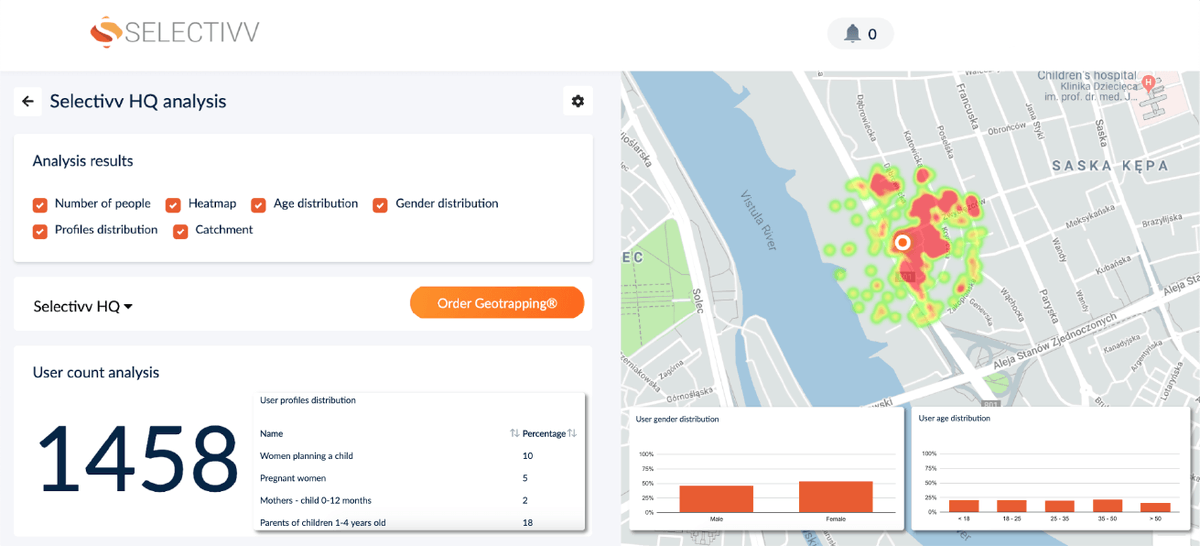Select row 'Parents of children 1-4 years old'
Image resolution: width=1200 pixels, height=546 pixels.
pos(418,522)
